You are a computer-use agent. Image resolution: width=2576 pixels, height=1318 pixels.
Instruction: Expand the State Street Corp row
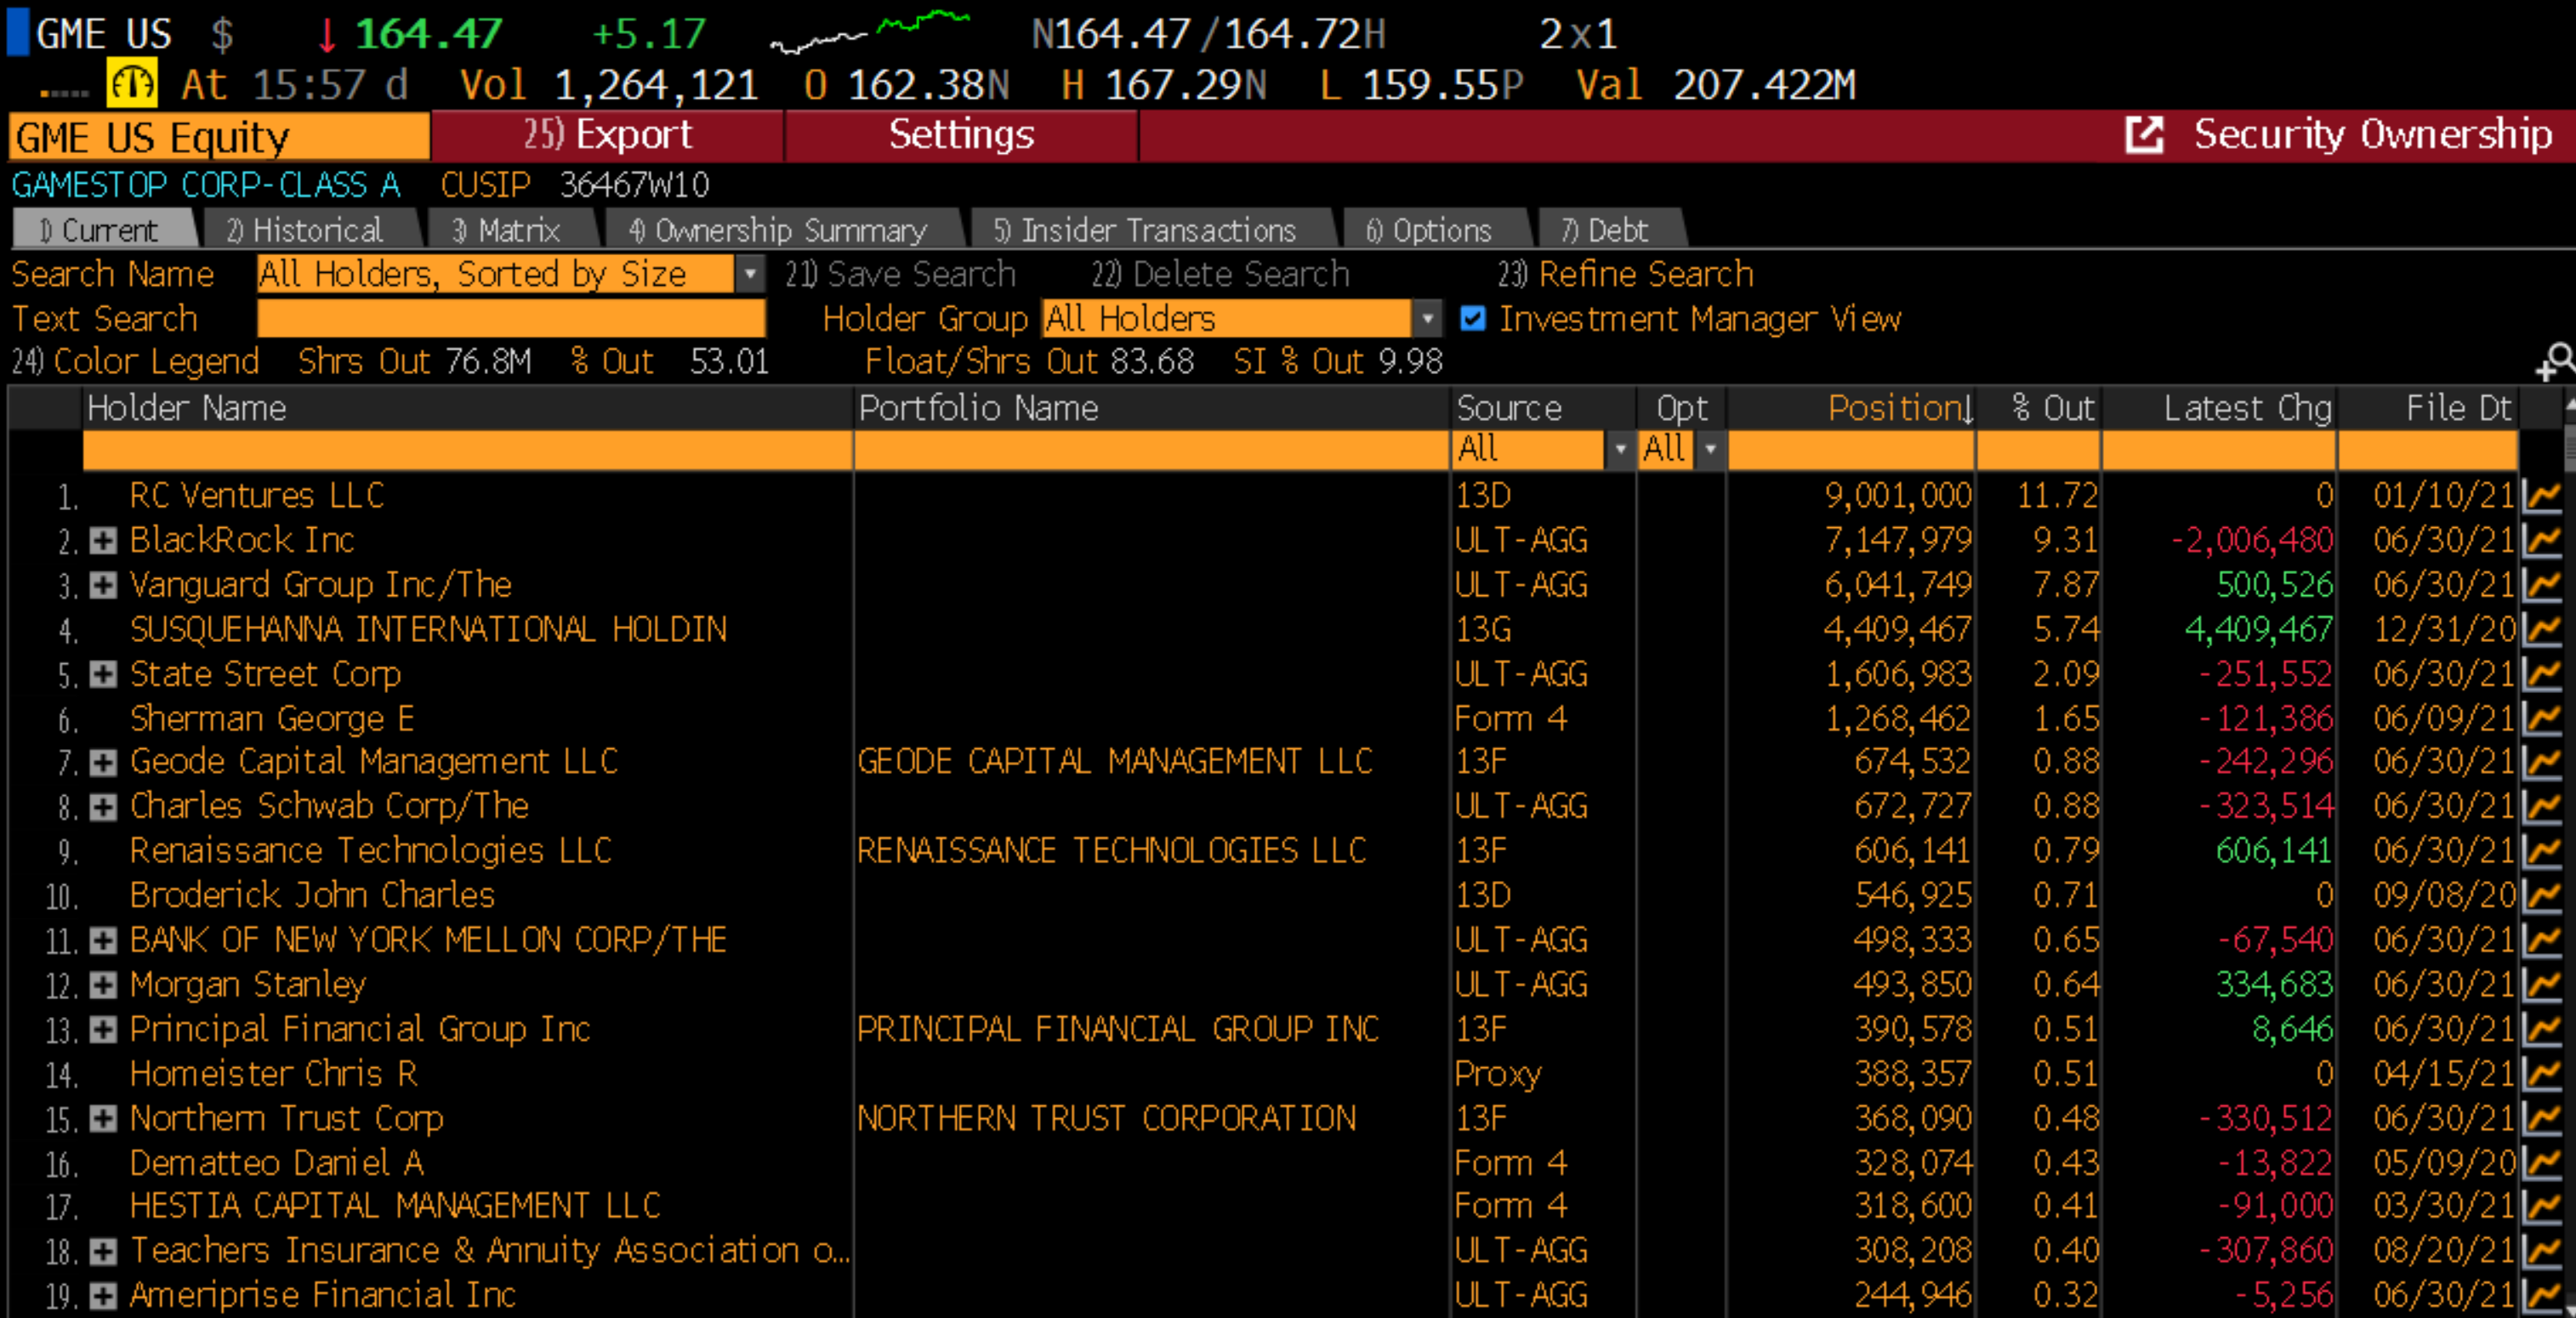coord(102,674)
